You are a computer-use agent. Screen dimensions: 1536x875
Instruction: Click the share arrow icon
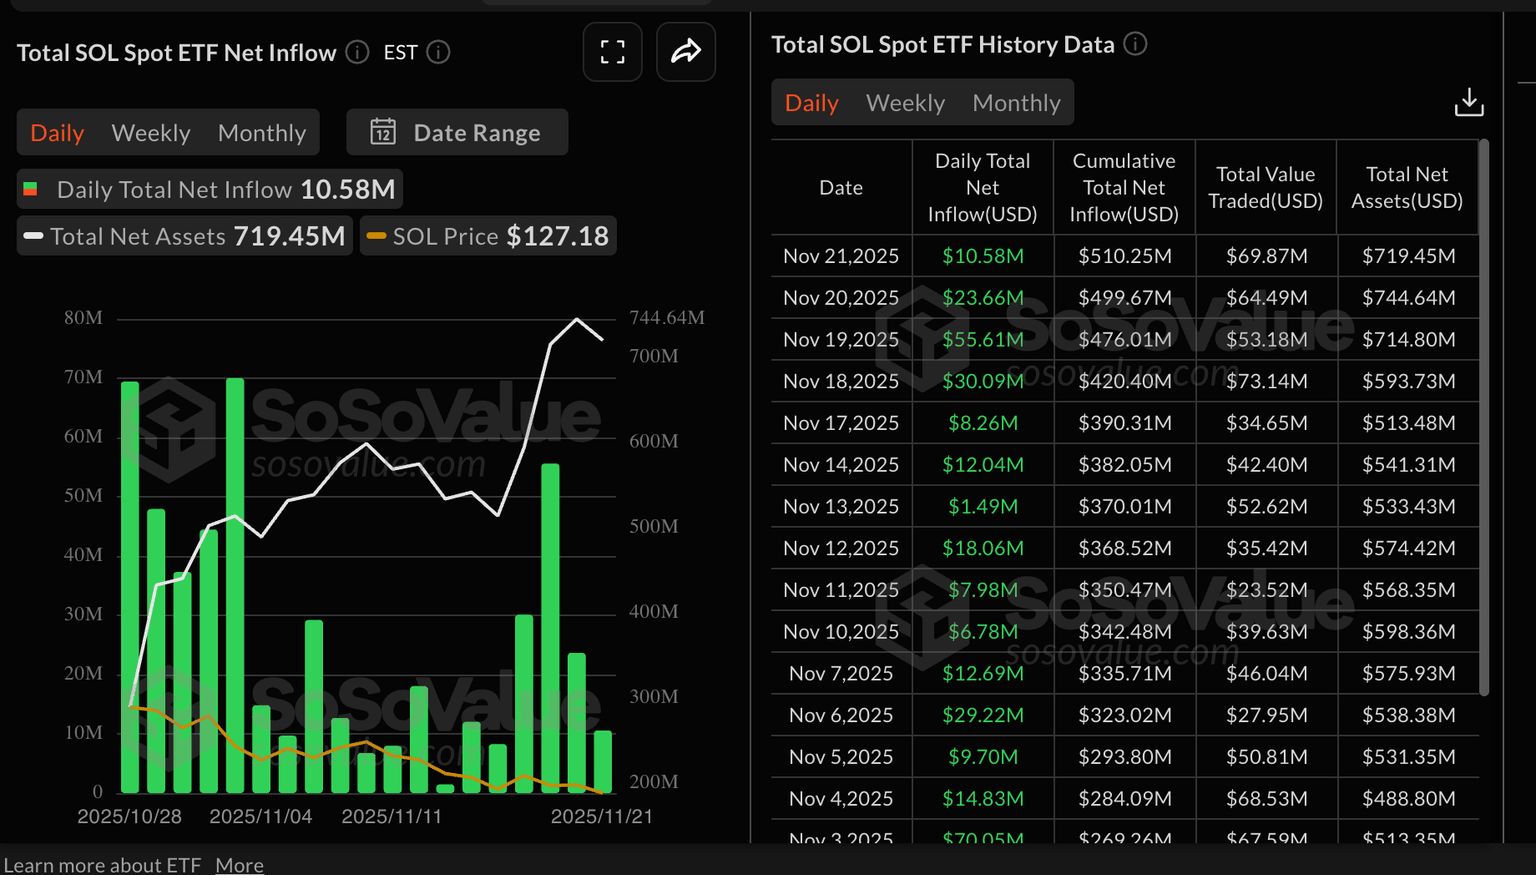coord(686,52)
